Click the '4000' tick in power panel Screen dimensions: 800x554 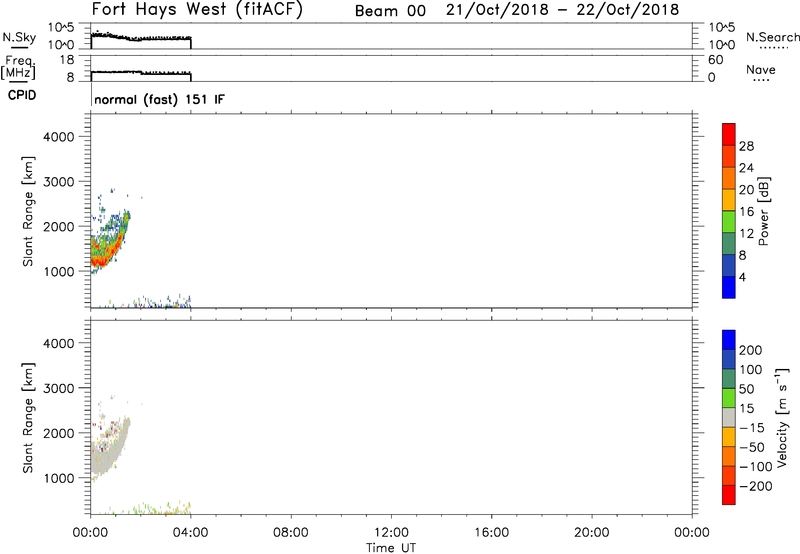click(59, 136)
